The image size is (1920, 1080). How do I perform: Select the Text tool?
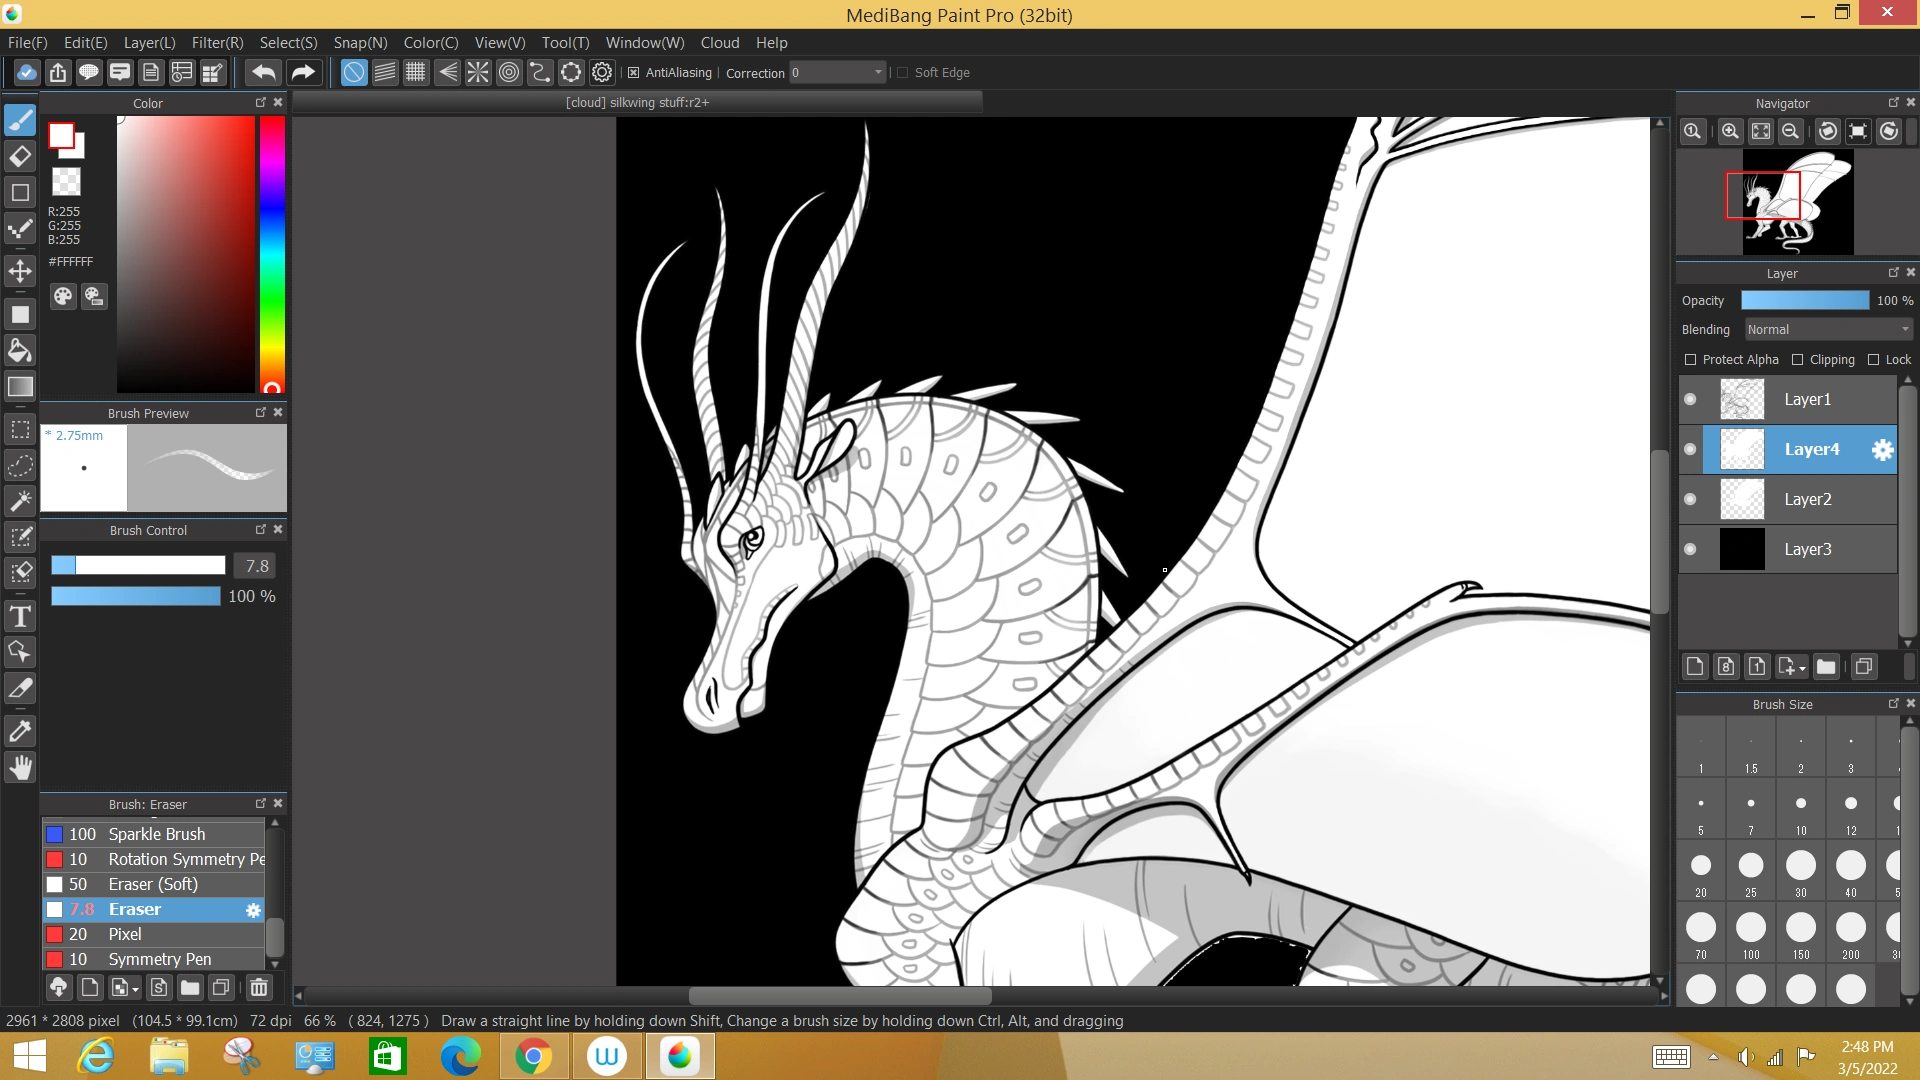pos(20,616)
